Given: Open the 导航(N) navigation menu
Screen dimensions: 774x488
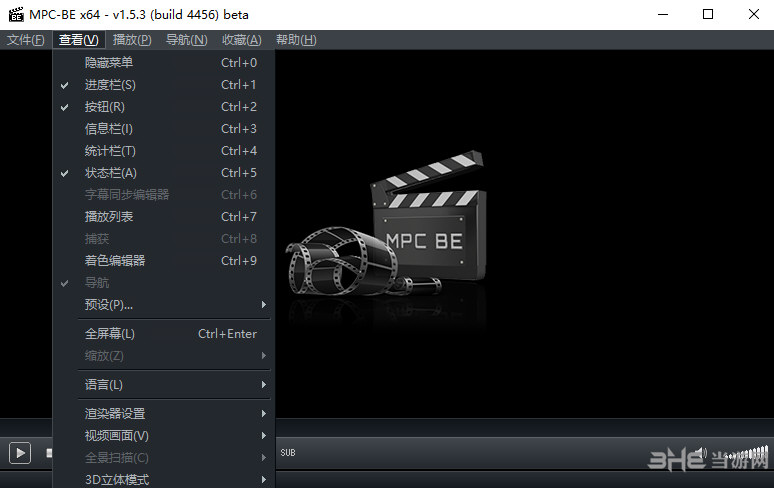Looking at the screenshot, I should coord(187,39).
